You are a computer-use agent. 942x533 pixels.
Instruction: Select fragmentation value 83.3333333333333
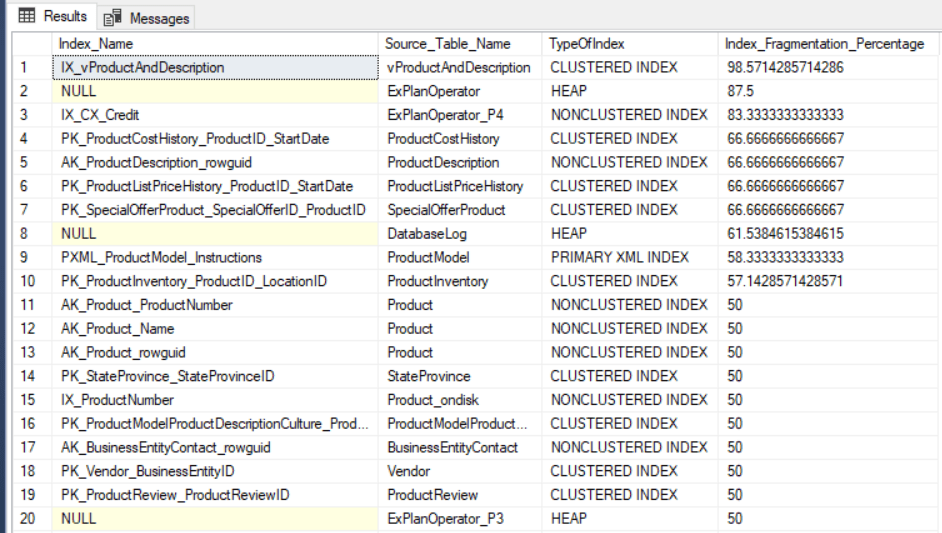click(x=828, y=115)
